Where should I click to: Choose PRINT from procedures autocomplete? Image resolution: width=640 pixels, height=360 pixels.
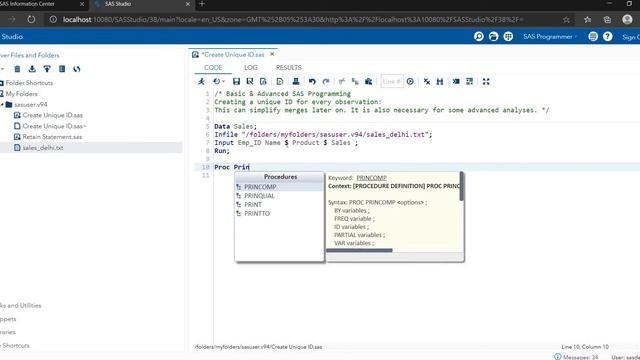click(253, 205)
